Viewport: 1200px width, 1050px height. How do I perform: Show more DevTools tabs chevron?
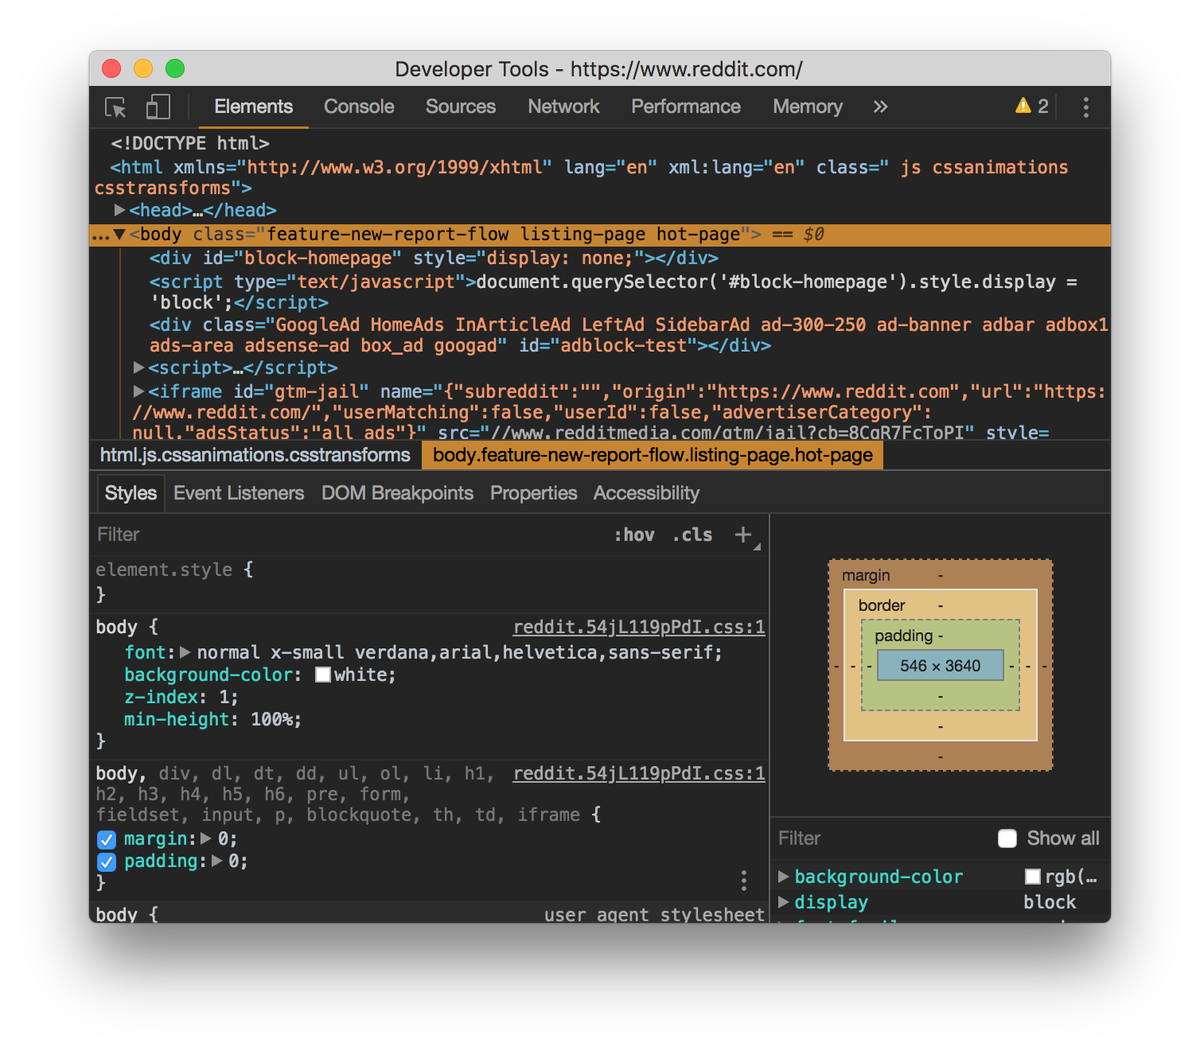[880, 107]
